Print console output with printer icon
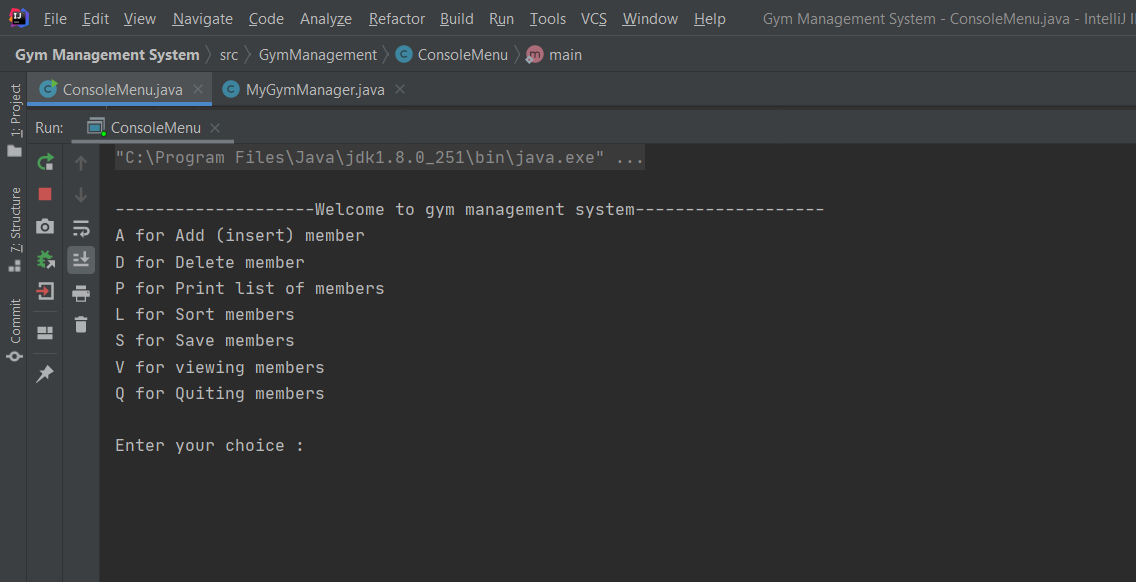The width and height of the screenshot is (1136, 582). [81, 293]
